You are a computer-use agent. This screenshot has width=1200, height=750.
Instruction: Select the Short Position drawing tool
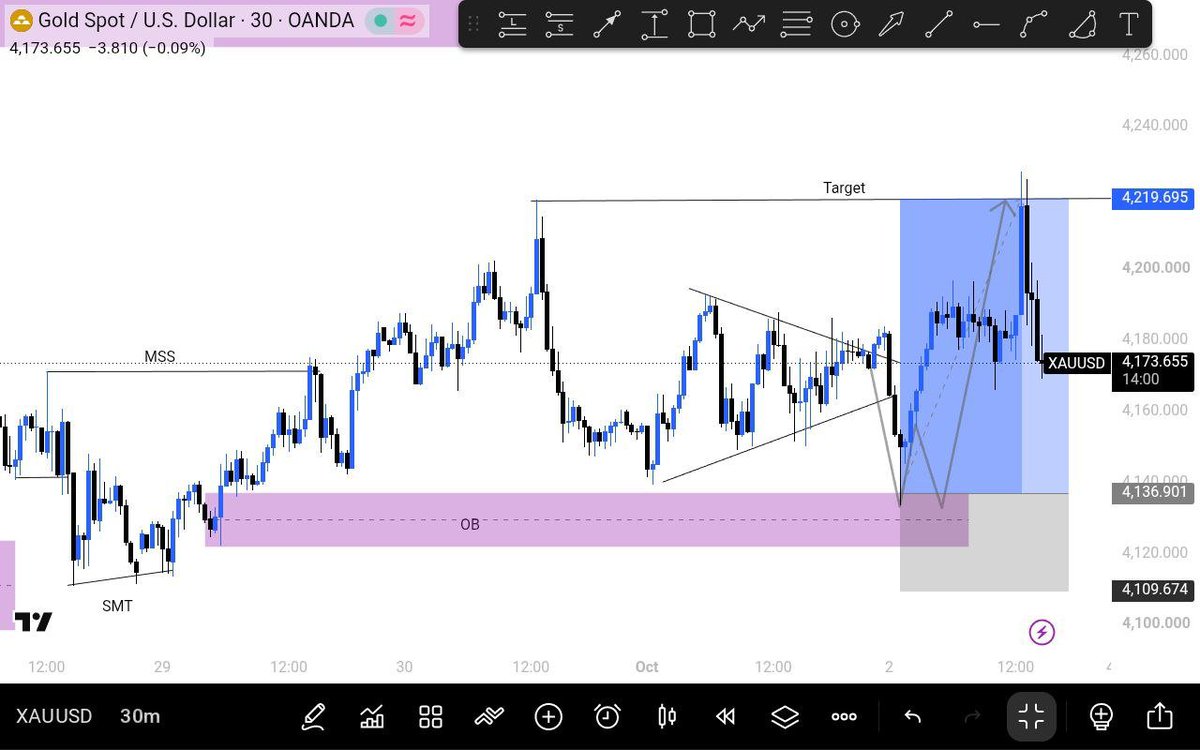pyautogui.click(x=560, y=25)
